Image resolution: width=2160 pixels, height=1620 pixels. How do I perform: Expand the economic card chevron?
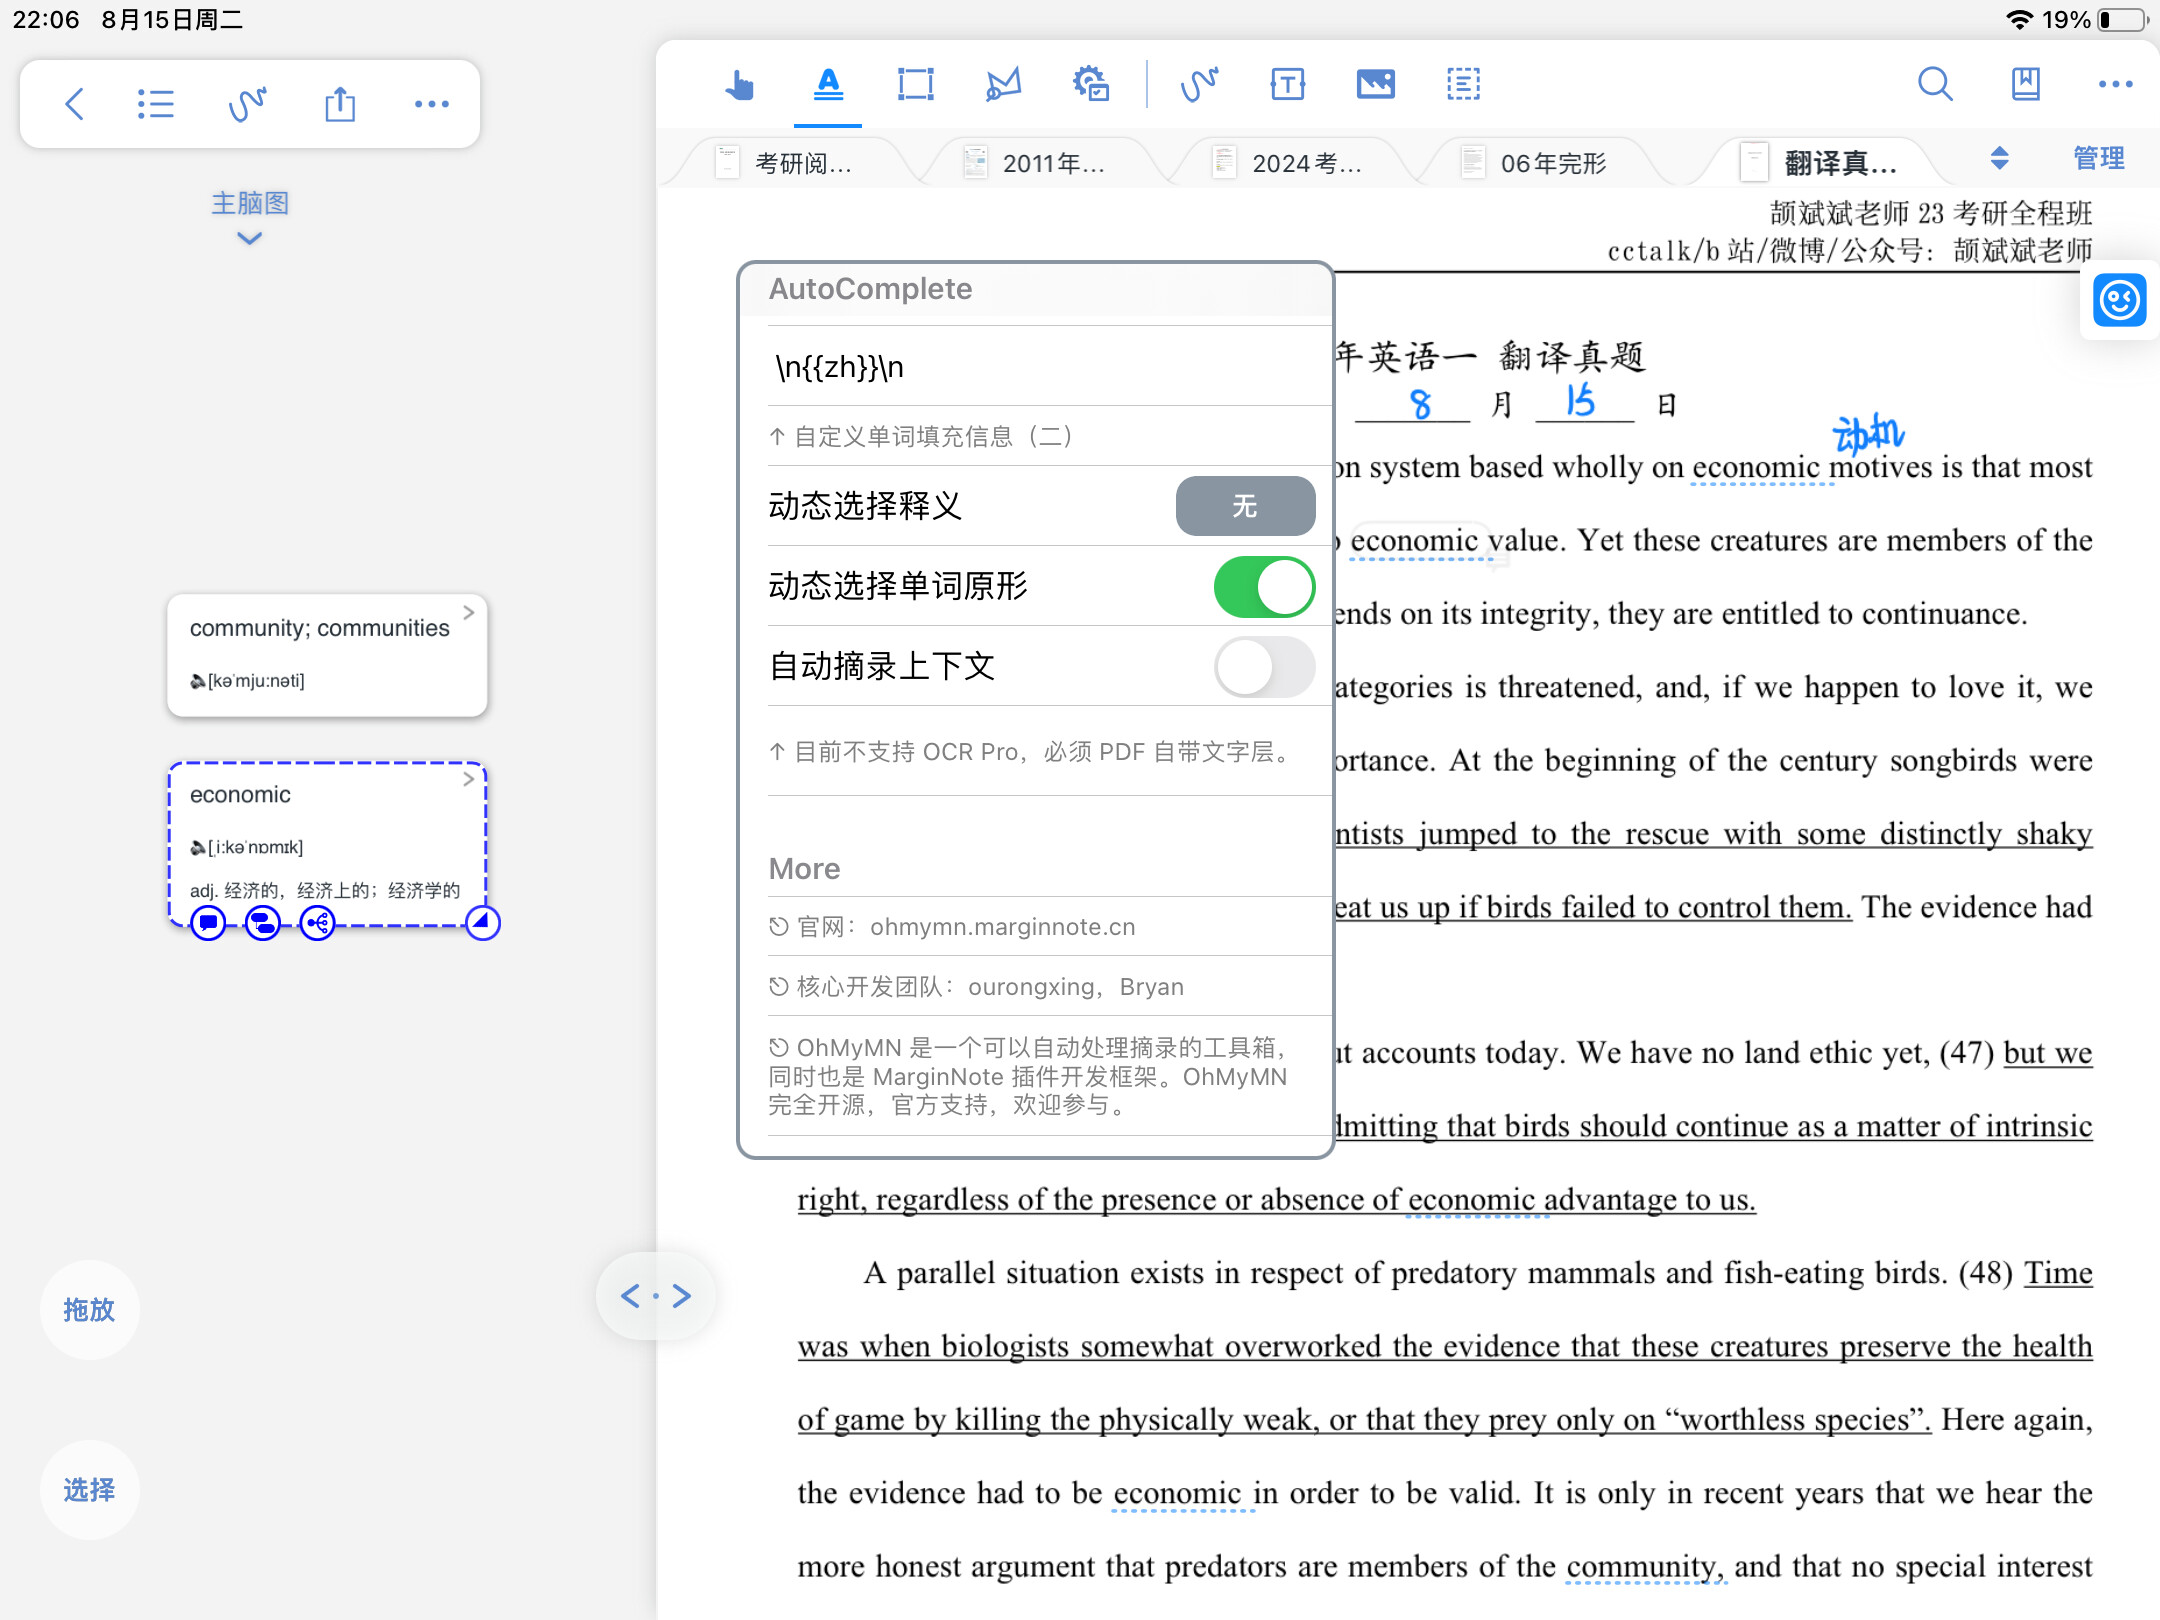pos(468,779)
